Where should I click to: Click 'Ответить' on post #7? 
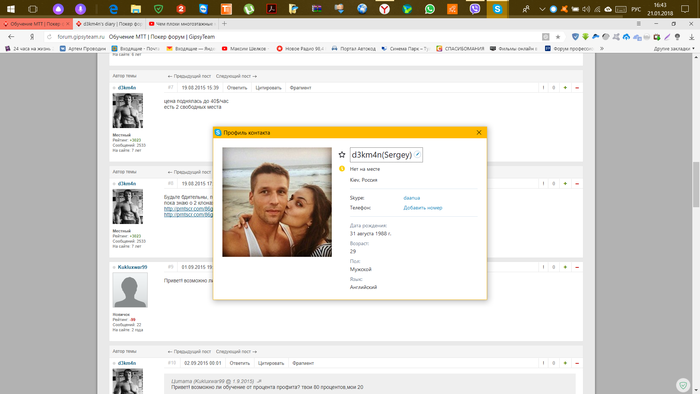(x=237, y=88)
